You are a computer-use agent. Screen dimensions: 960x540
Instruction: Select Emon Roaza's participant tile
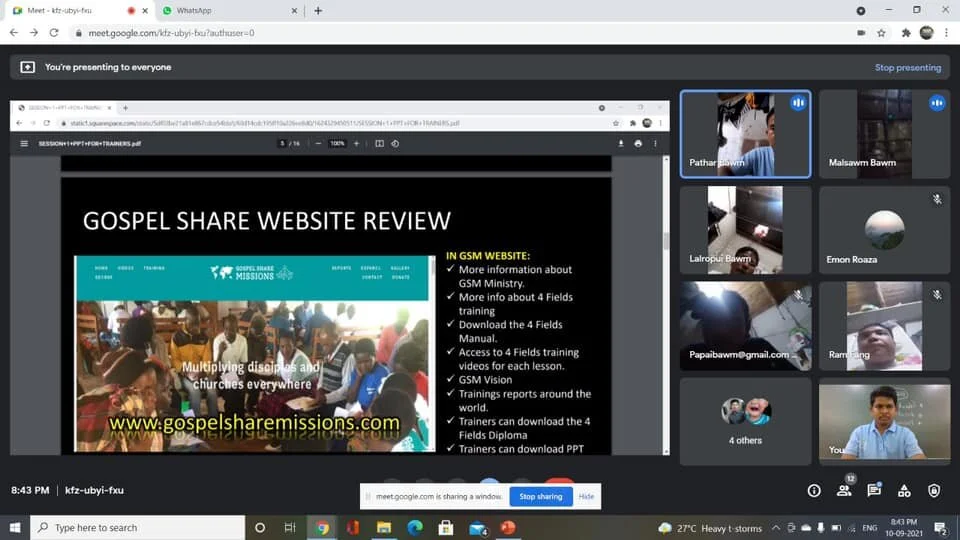click(884, 230)
